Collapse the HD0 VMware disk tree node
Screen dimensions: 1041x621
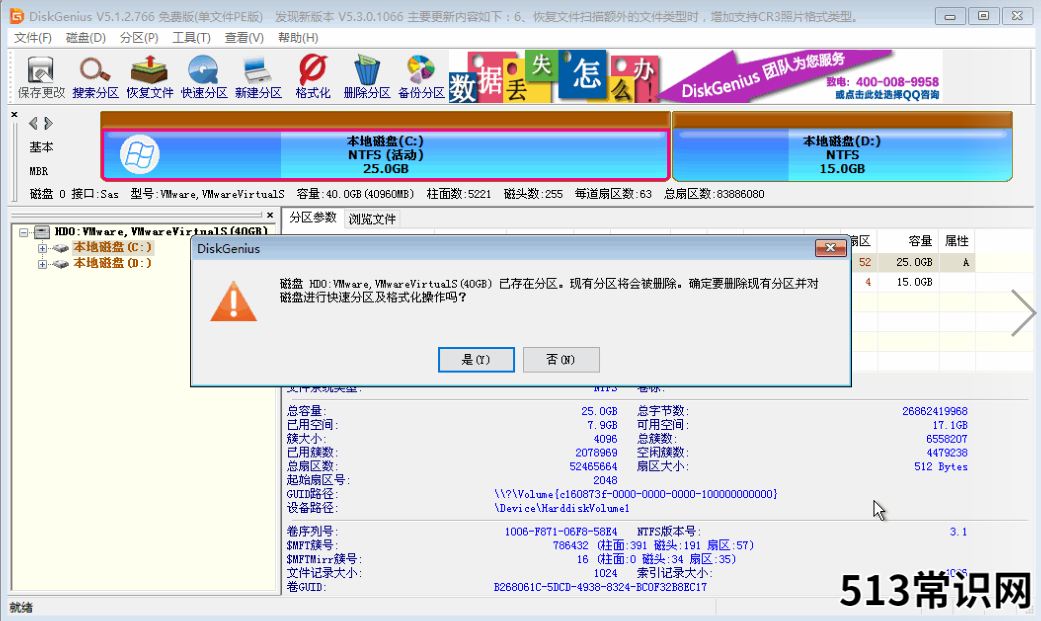coord(24,232)
